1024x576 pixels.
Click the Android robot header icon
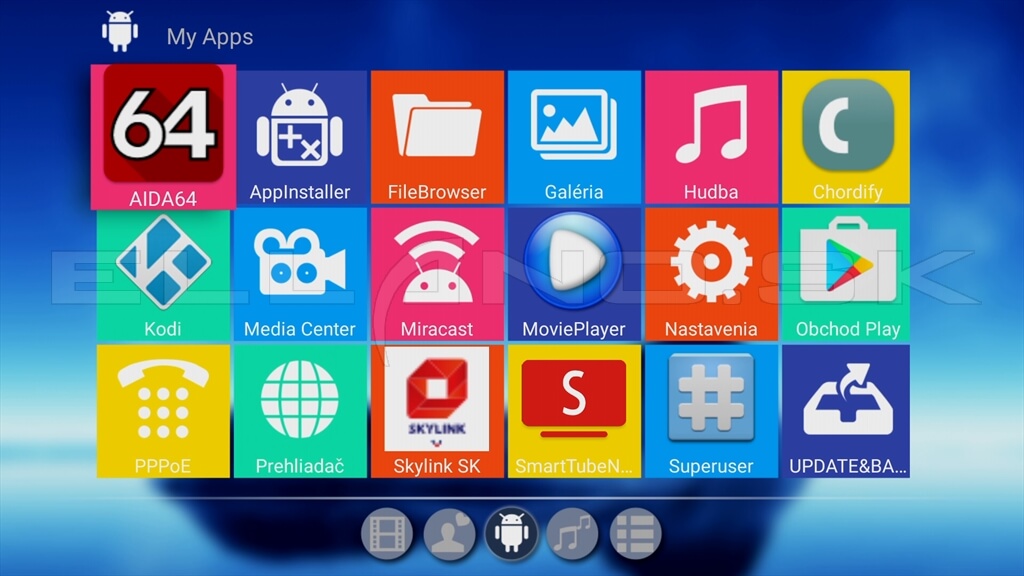coord(120,31)
